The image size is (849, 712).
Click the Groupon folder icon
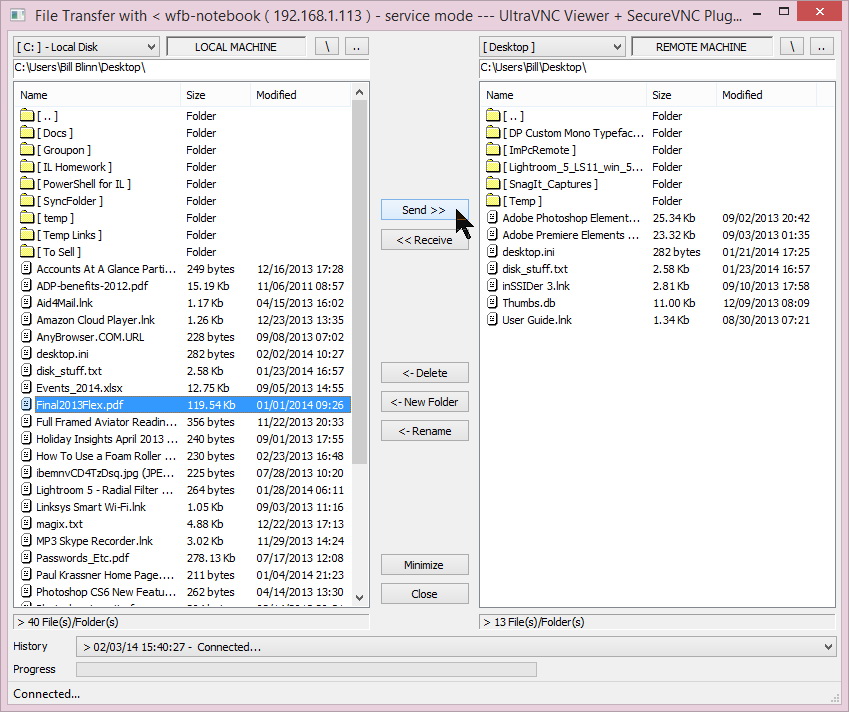(x=27, y=149)
